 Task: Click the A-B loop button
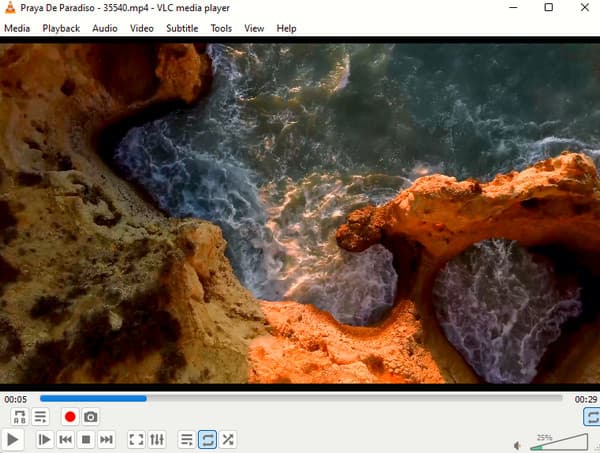click(20, 417)
